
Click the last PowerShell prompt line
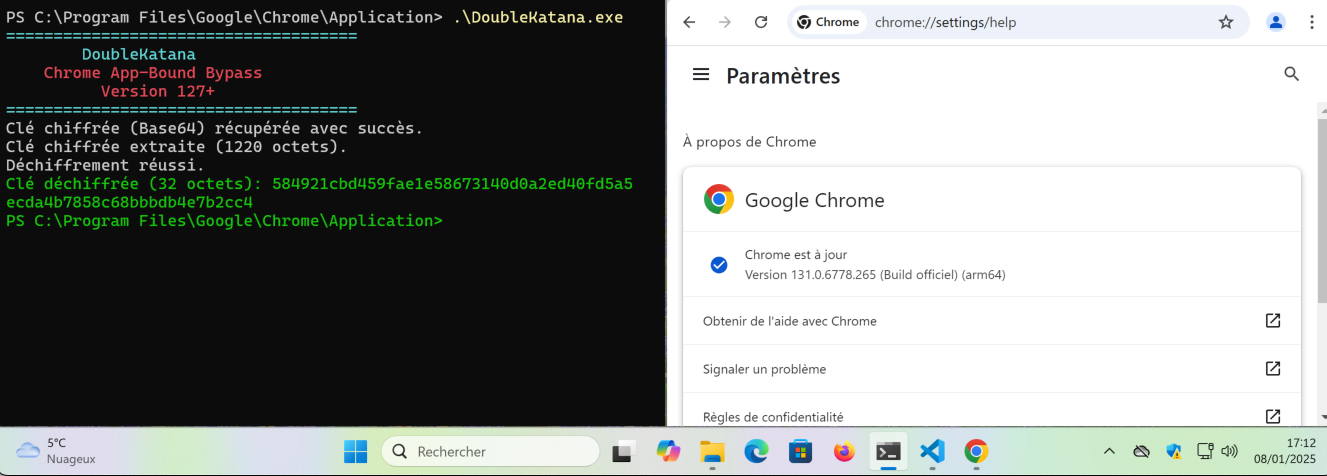coord(224,220)
